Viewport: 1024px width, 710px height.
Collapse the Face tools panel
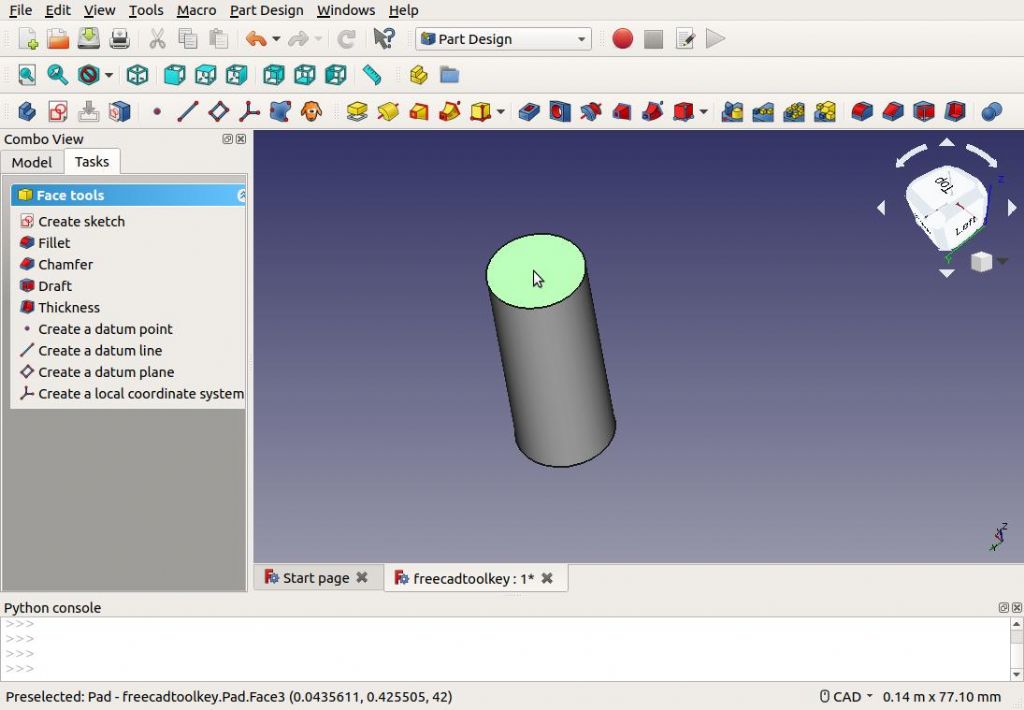pos(241,195)
